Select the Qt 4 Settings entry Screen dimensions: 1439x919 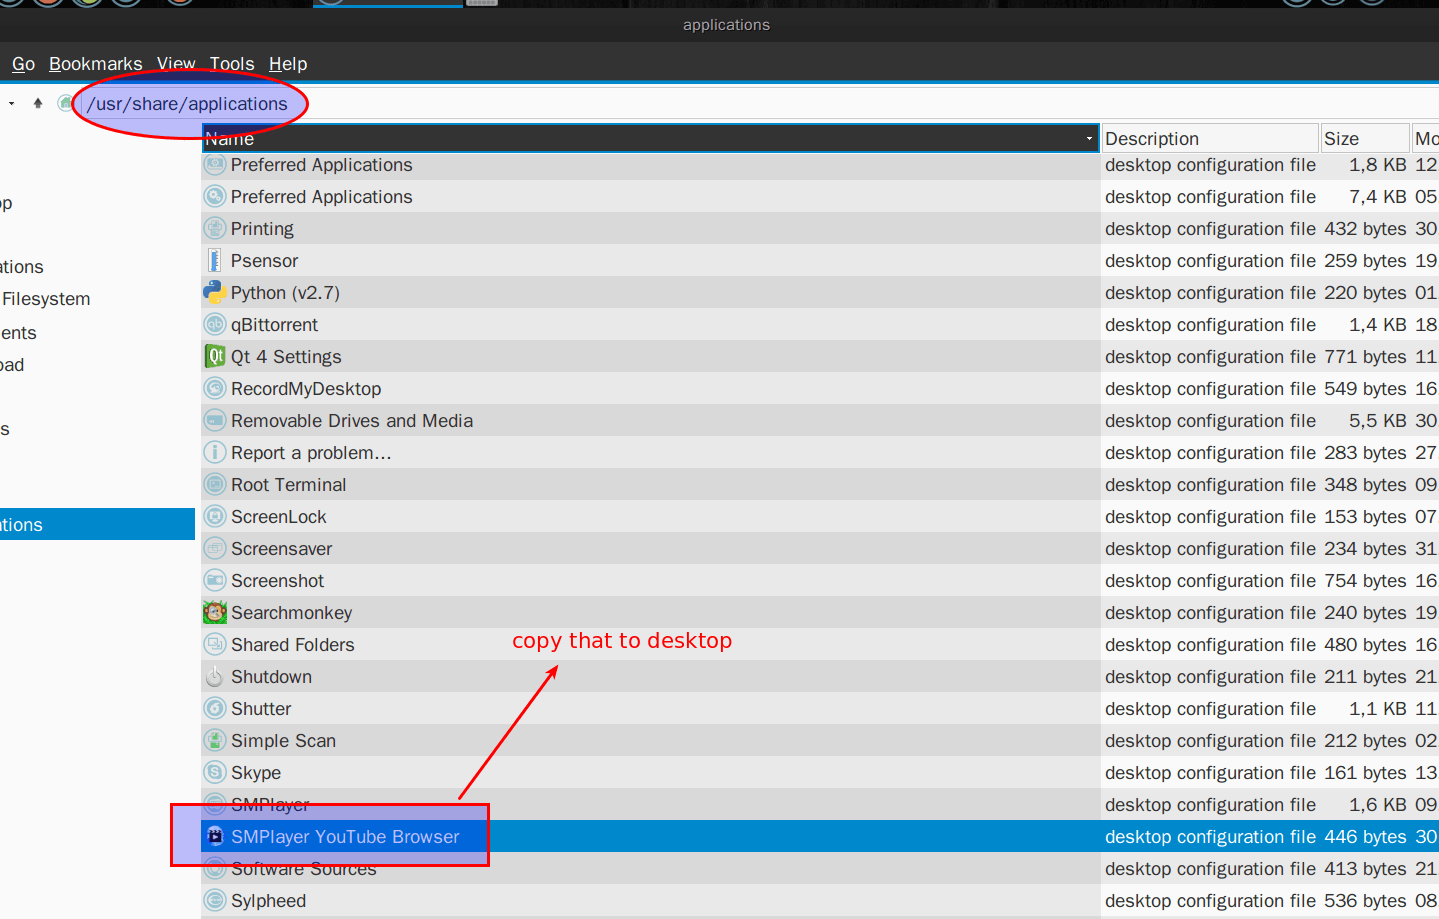tap(286, 357)
